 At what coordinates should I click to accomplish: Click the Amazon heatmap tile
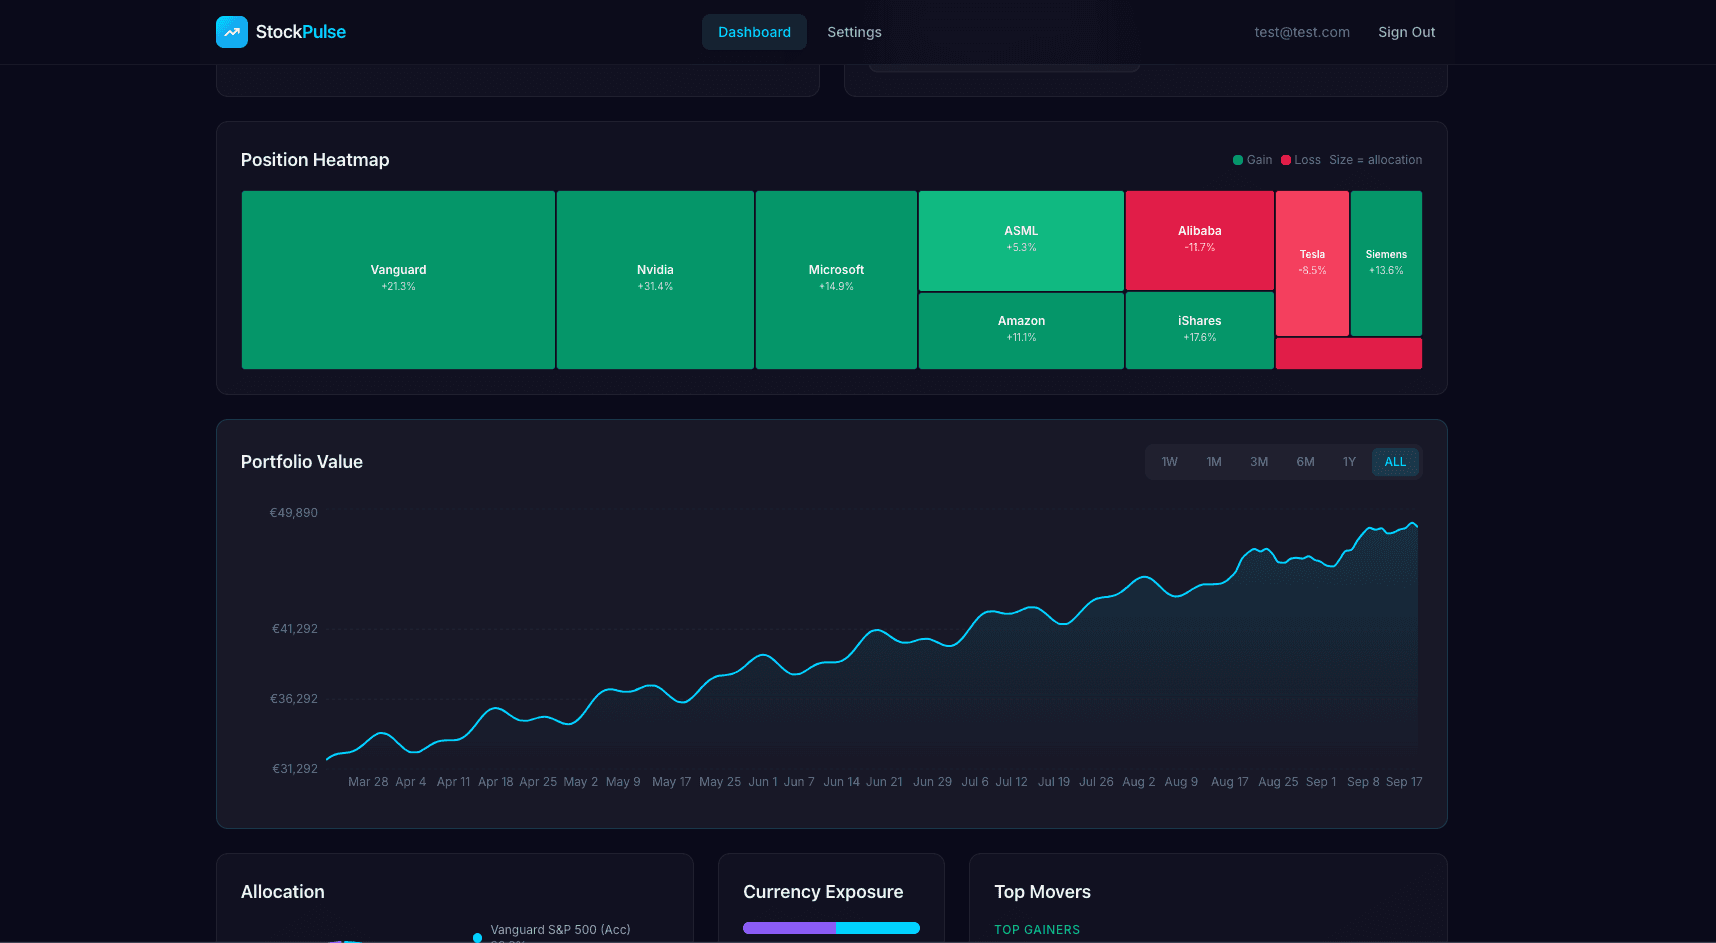click(x=1021, y=331)
